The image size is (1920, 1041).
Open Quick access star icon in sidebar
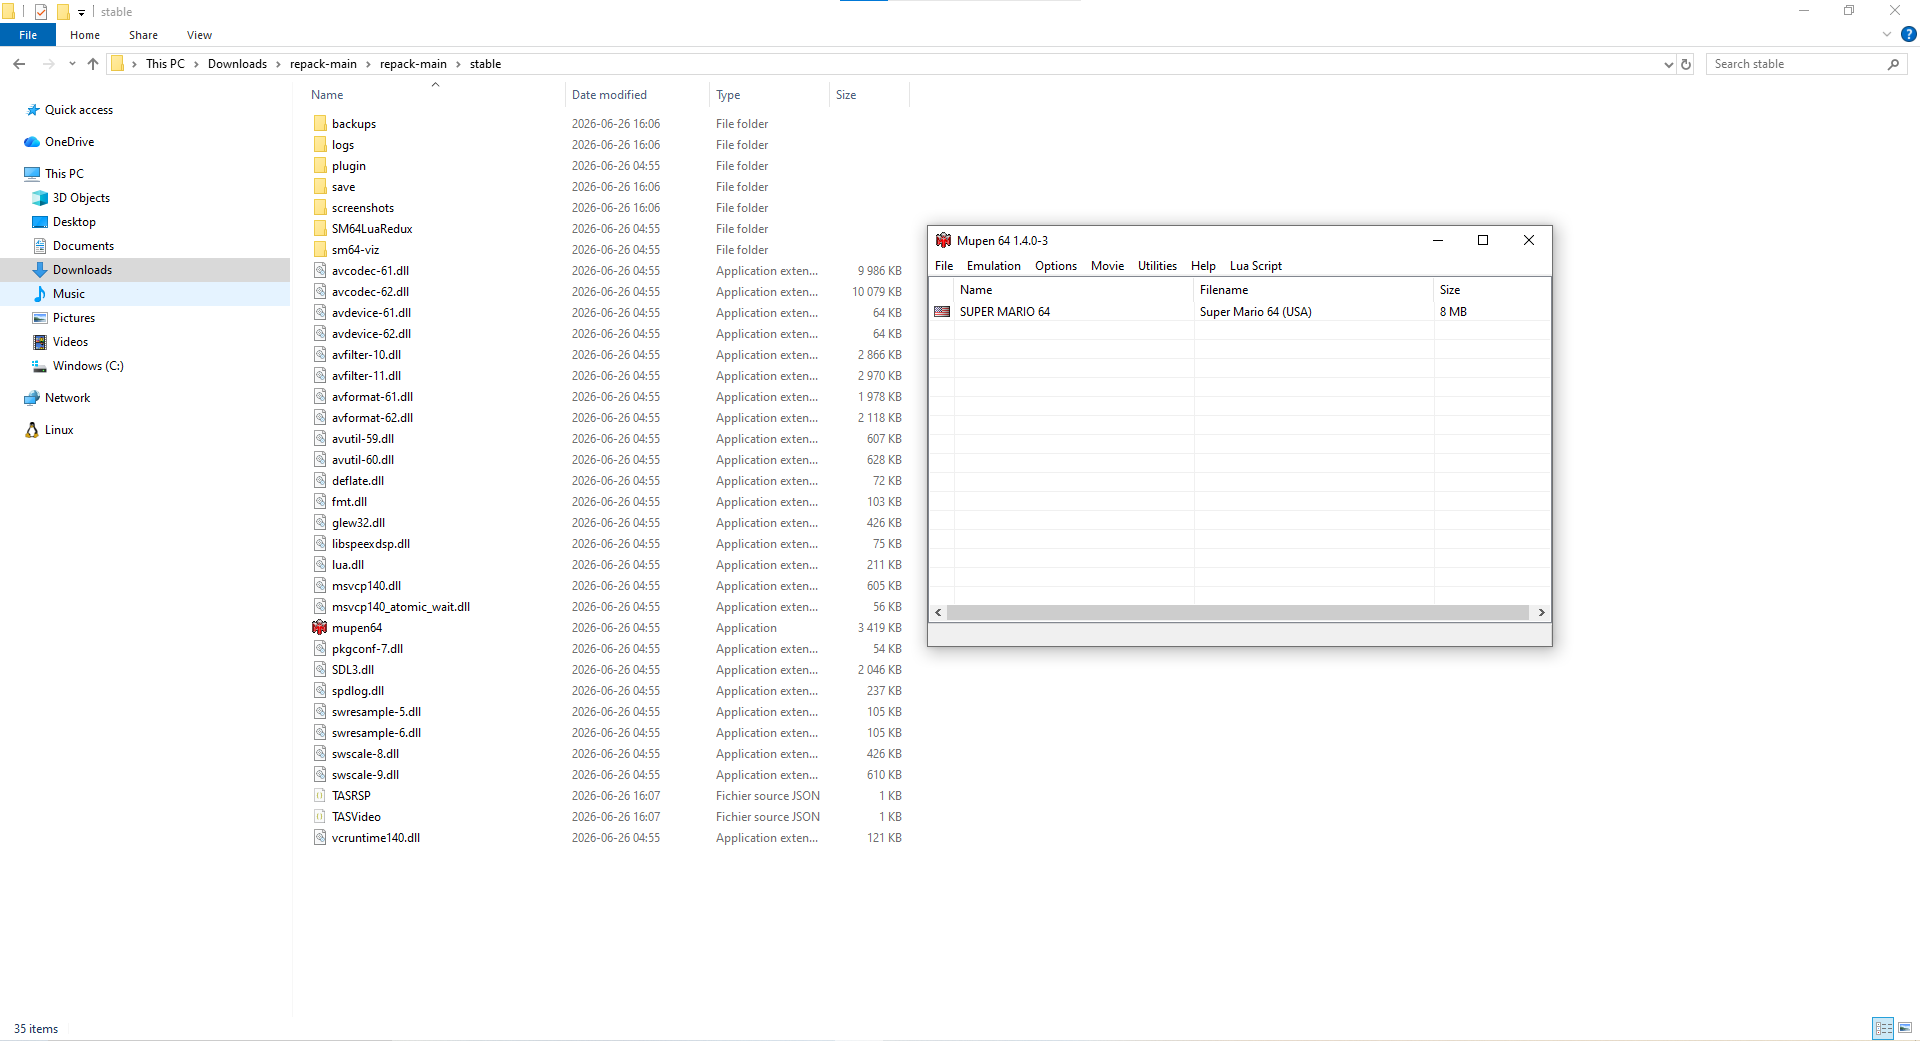coord(33,110)
